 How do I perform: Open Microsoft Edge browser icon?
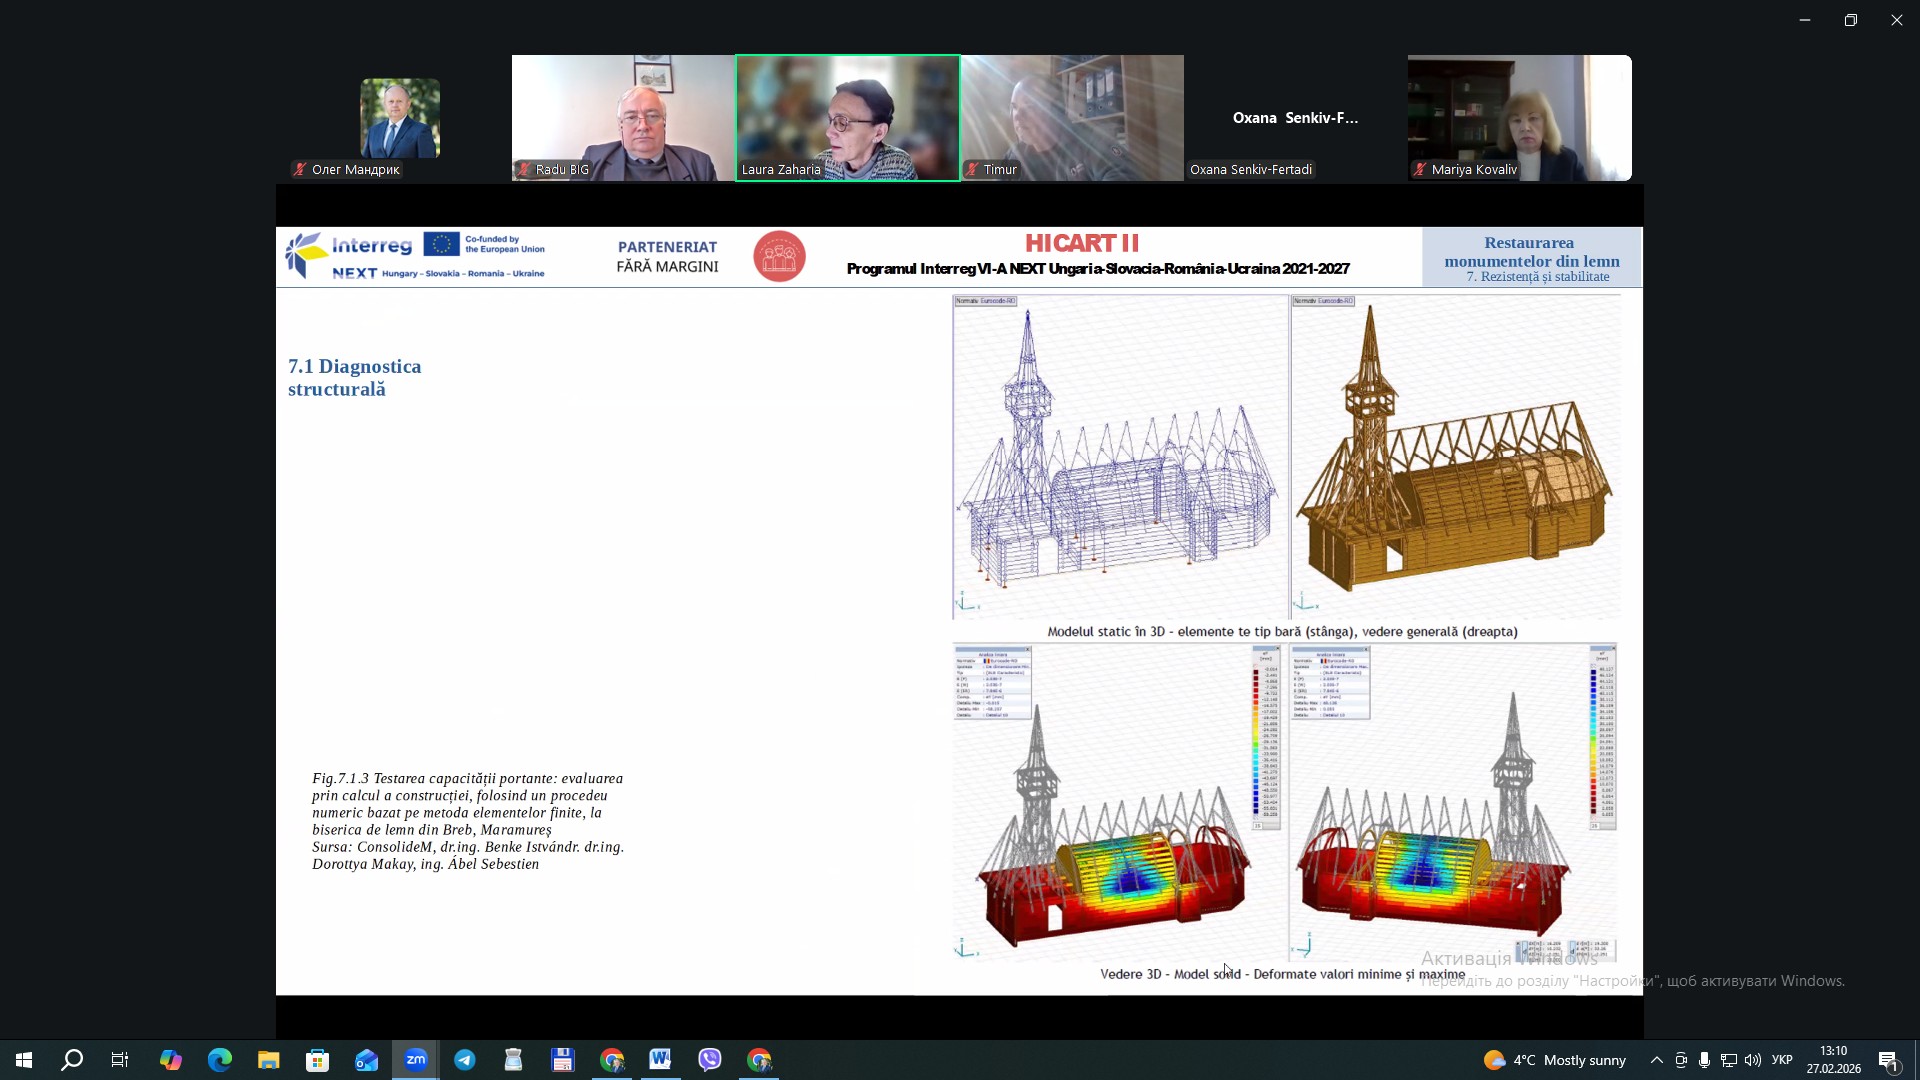pyautogui.click(x=220, y=1060)
